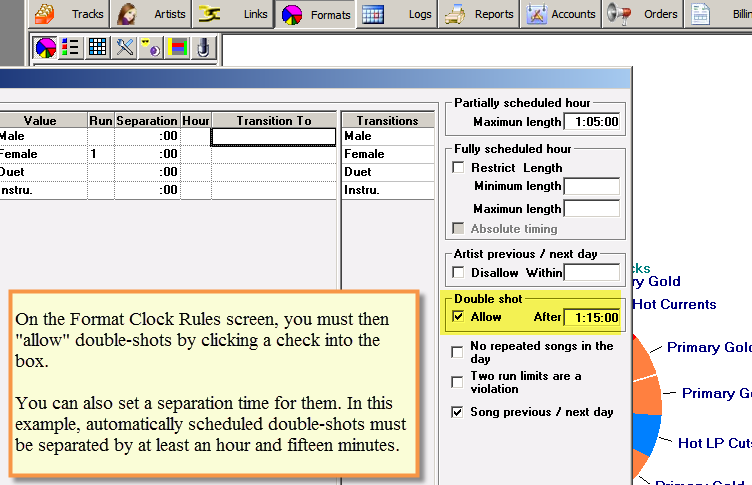Uncheck the Double shot Allow checkbox

click(x=458, y=317)
